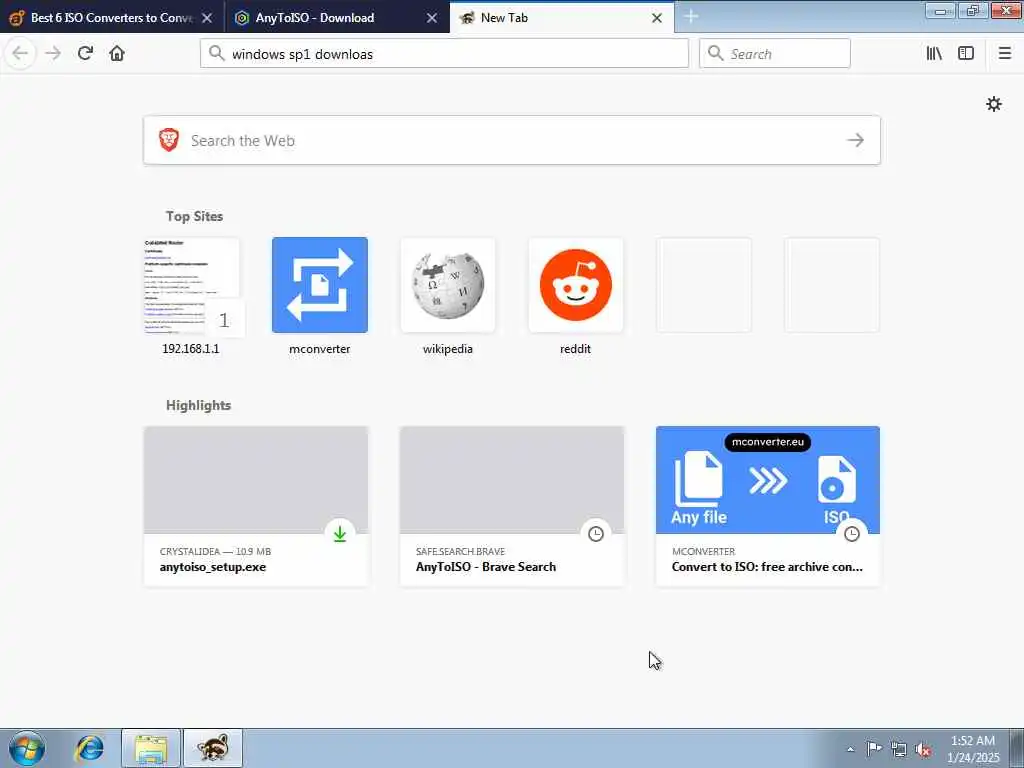Click the network tray icon
This screenshot has width=1024, height=768.
pyautogui.click(x=899, y=749)
